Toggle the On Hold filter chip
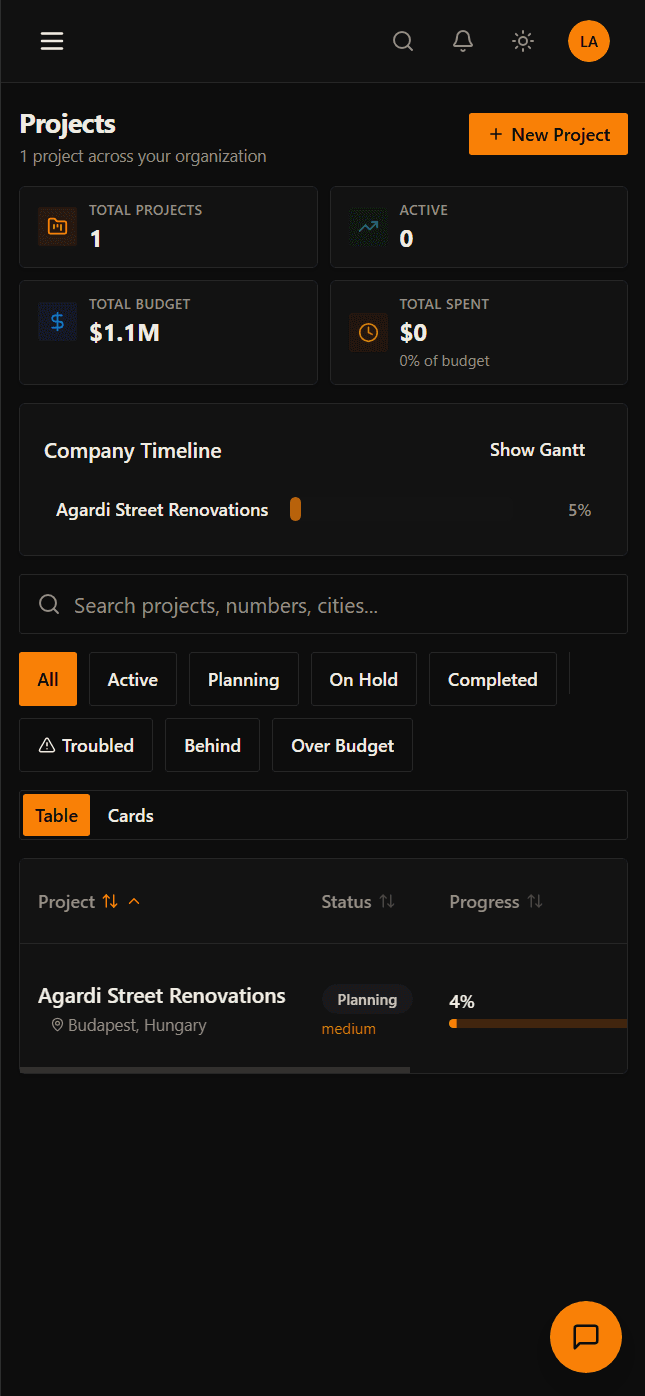 [x=363, y=679]
